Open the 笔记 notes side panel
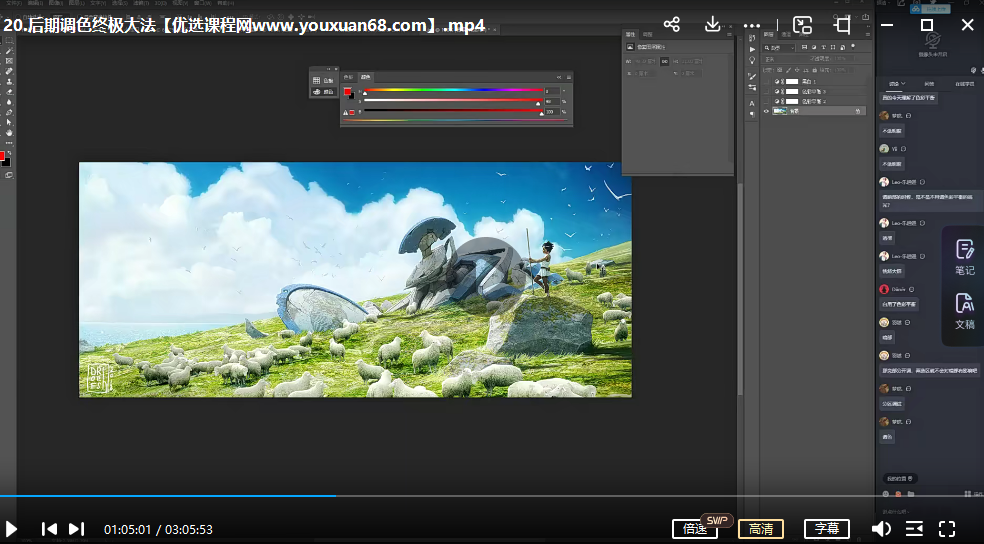 (964, 257)
